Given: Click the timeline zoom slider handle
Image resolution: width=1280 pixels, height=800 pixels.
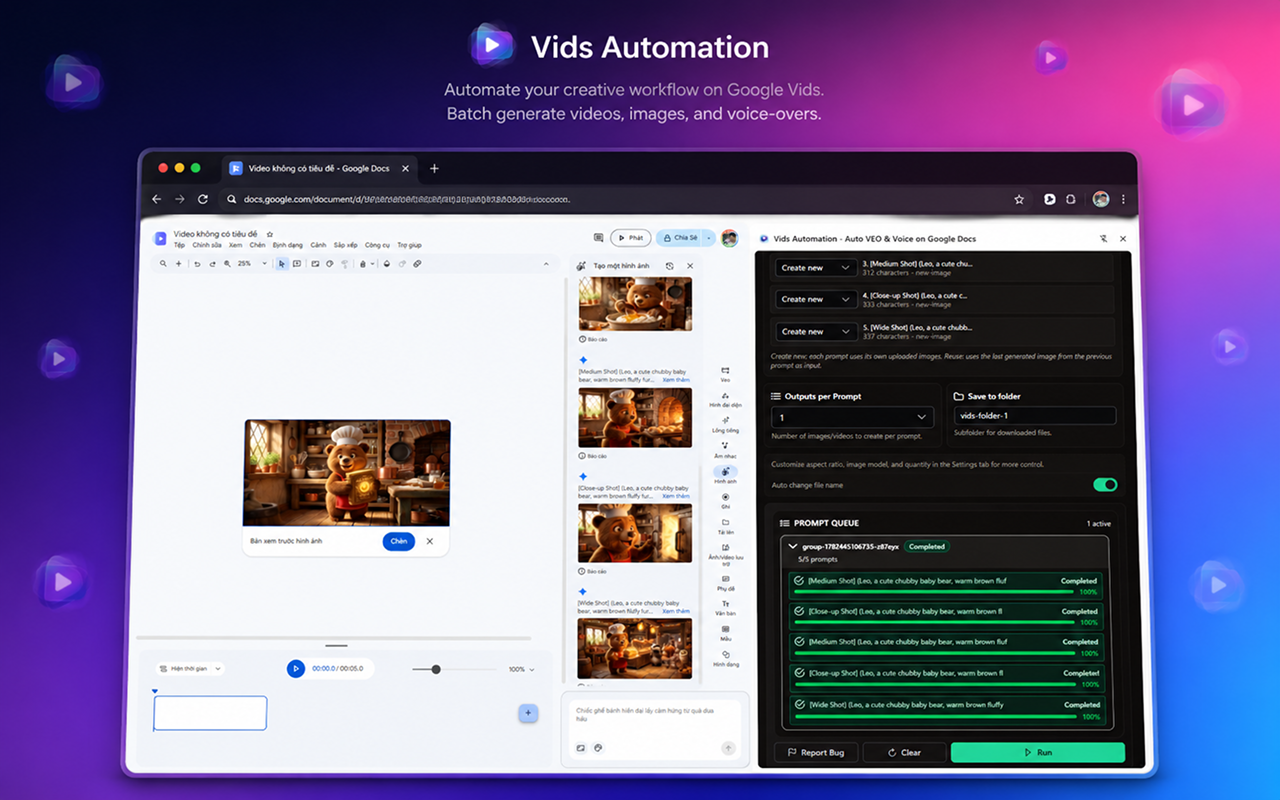Looking at the screenshot, I should (x=436, y=669).
